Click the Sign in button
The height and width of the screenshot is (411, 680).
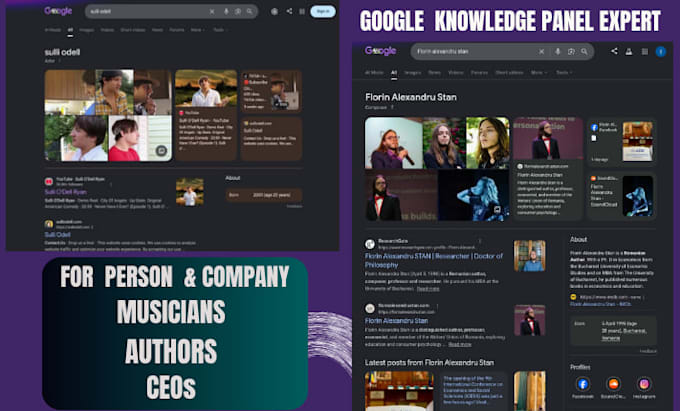tap(323, 11)
